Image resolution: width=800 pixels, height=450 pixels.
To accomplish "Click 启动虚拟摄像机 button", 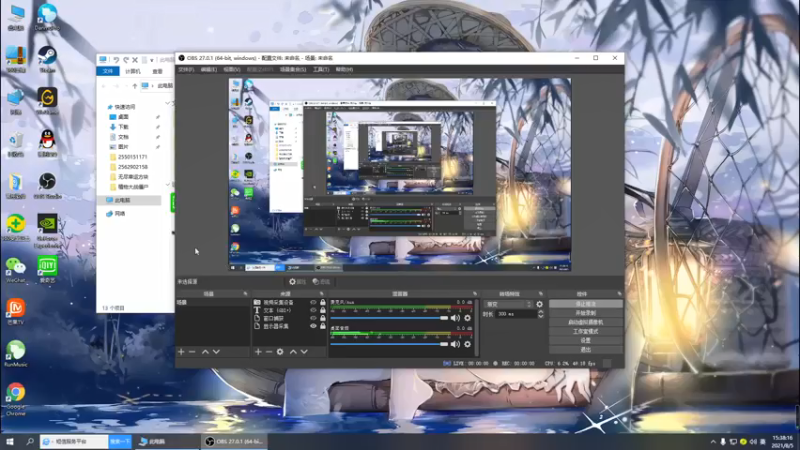I will pos(586,322).
